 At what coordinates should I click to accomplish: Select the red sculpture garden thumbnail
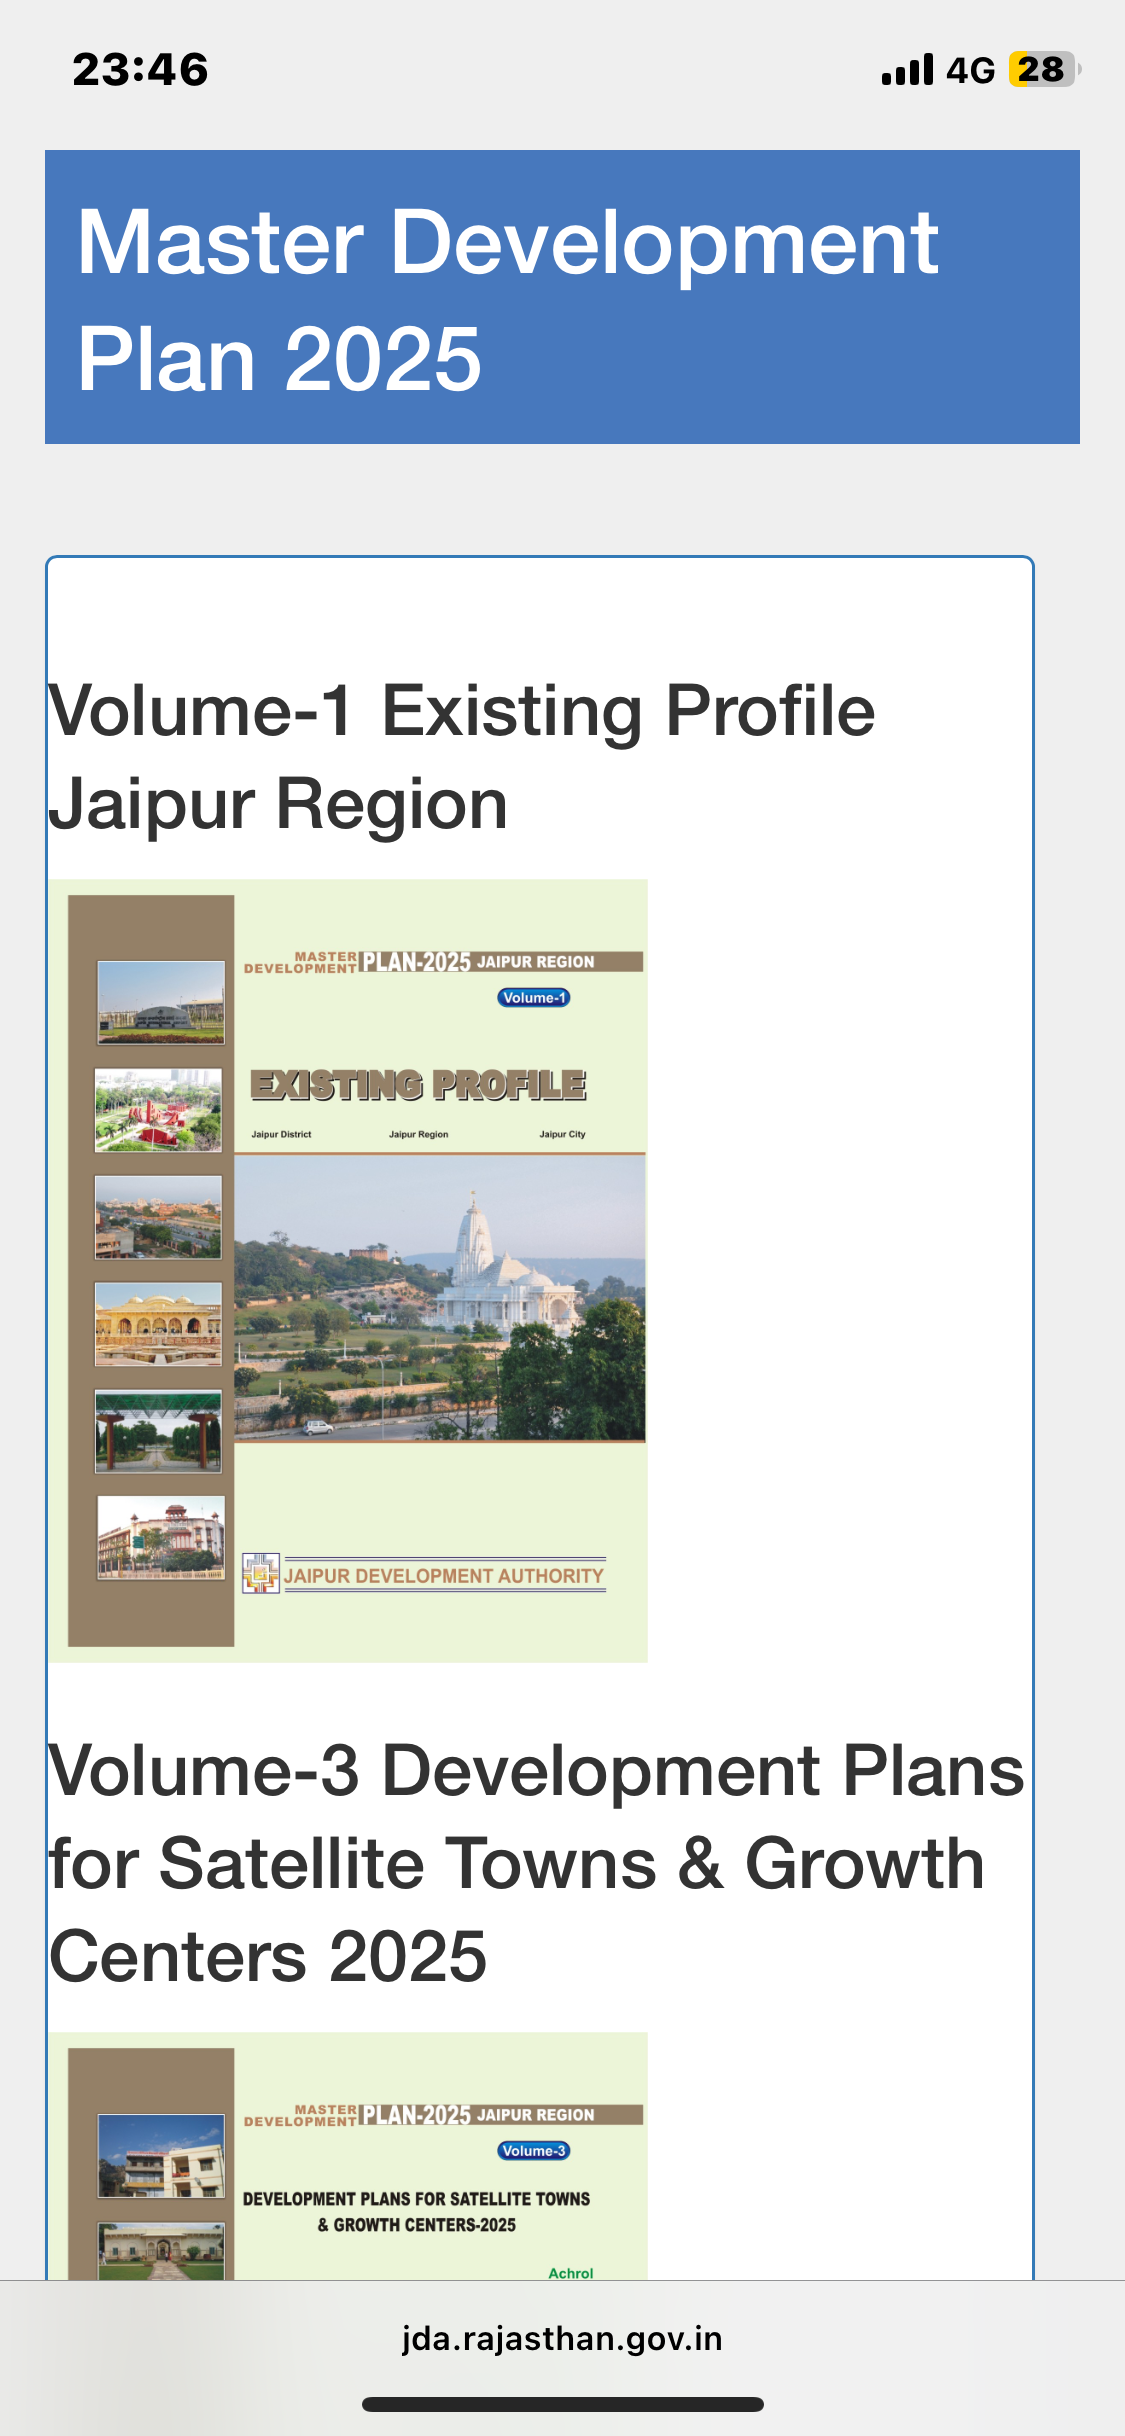coord(158,1109)
